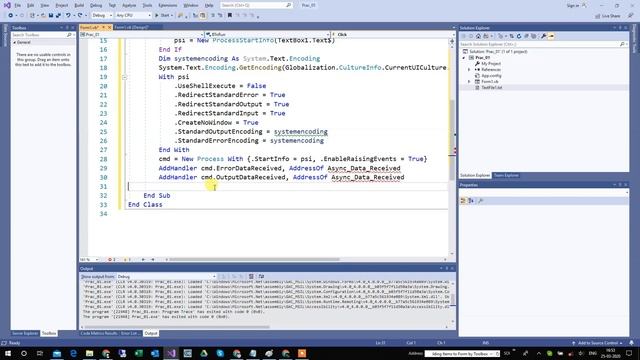Click the Redo toolbar icon
The height and width of the screenshot is (360, 640).
[x=80, y=15]
